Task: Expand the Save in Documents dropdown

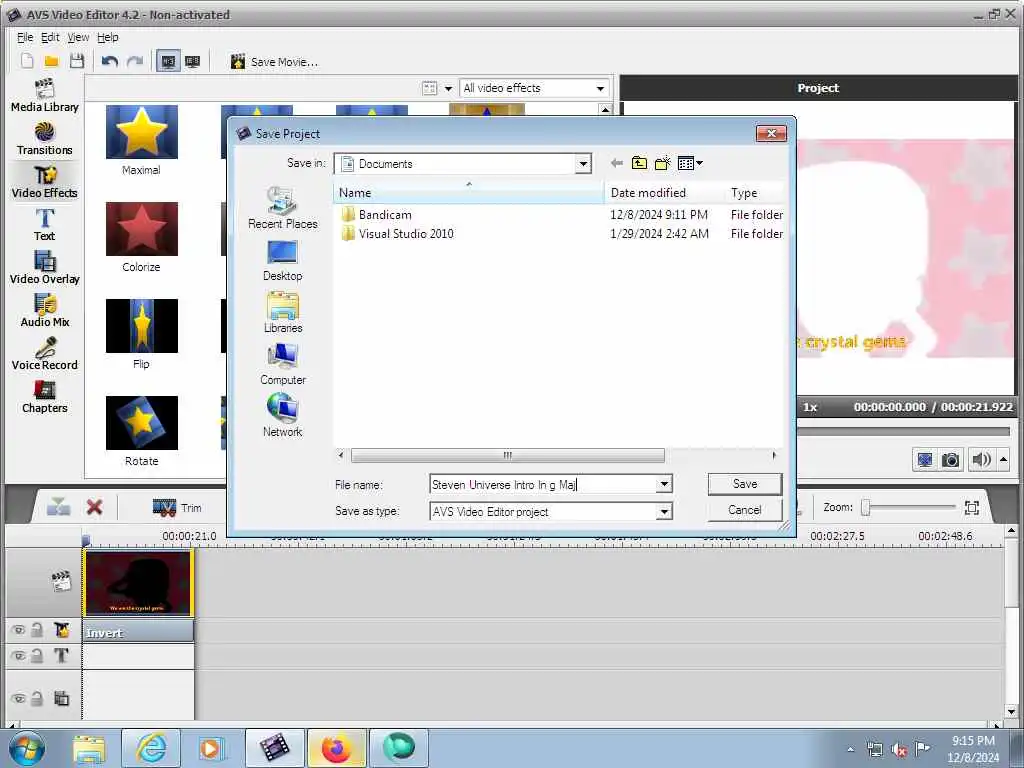Action: coord(583,164)
